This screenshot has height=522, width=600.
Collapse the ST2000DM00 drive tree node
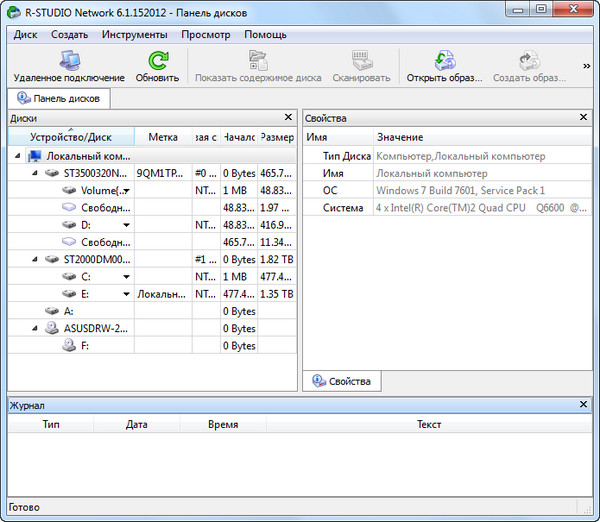pyautogui.click(x=36, y=260)
